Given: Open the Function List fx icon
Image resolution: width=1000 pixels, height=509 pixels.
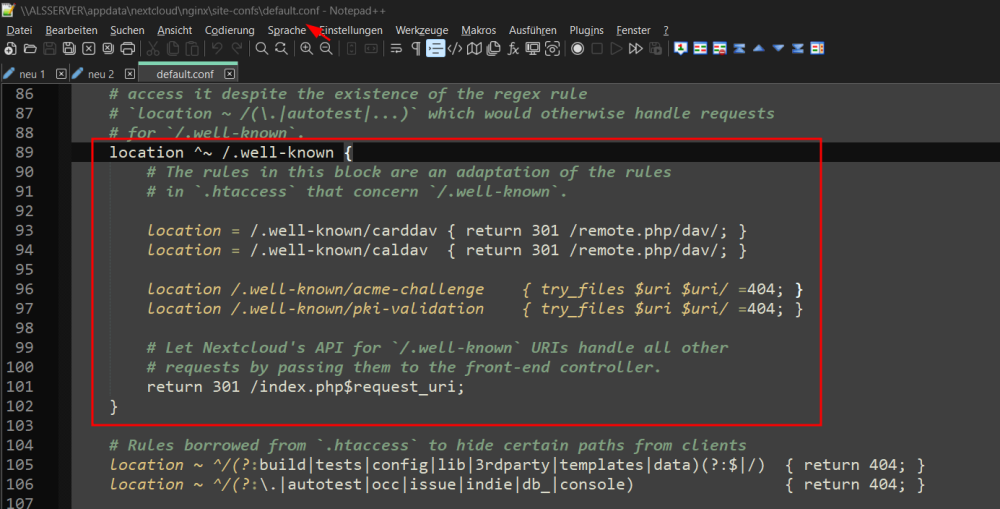Looking at the screenshot, I should point(513,48).
